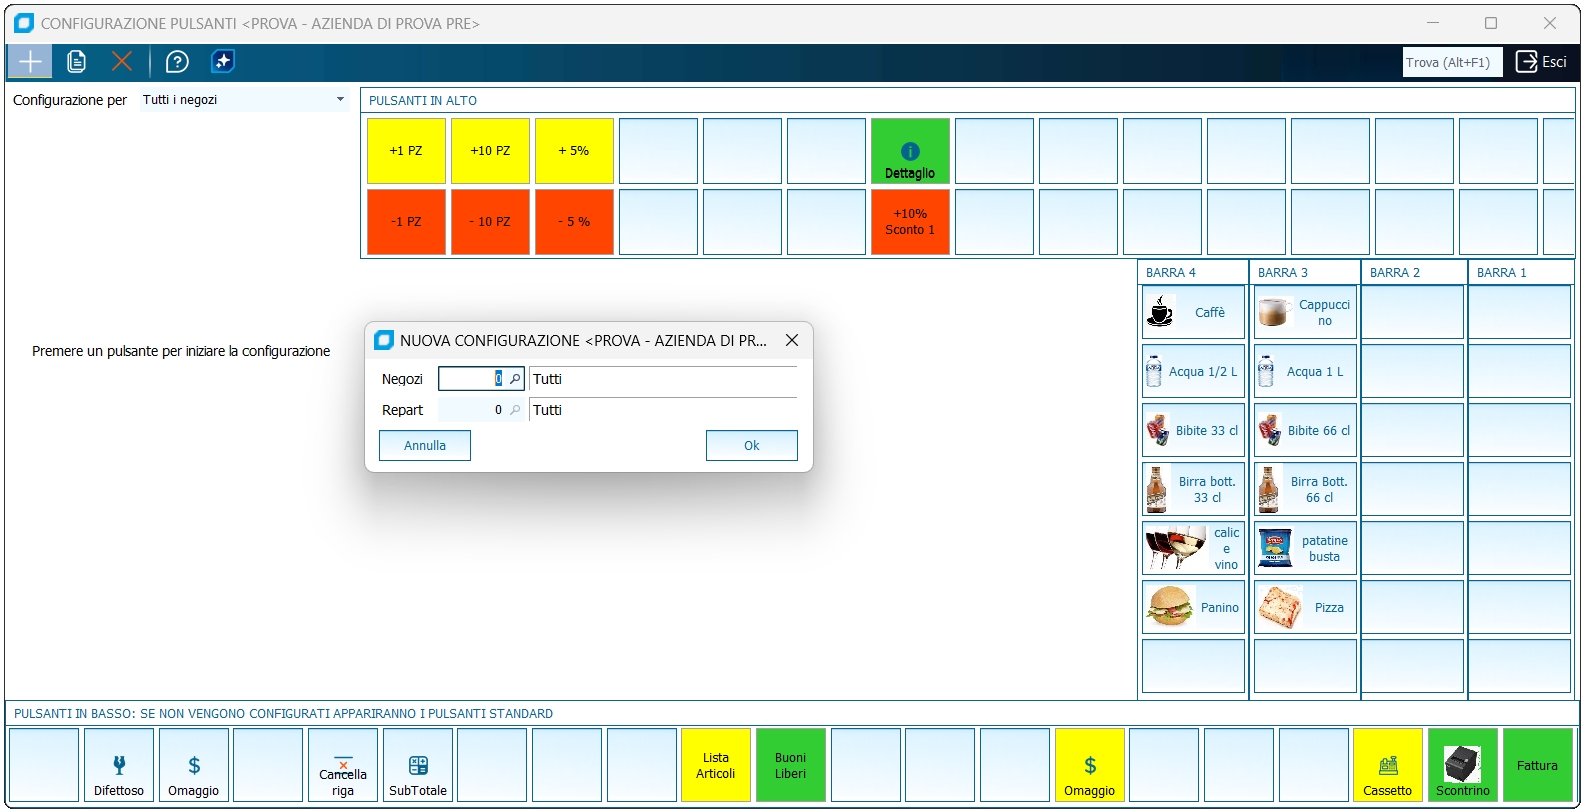Select the Birra bott. 33 cl button
The width and height of the screenshot is (1584, 811).
pyautogui.click(x=1193, y=489)
